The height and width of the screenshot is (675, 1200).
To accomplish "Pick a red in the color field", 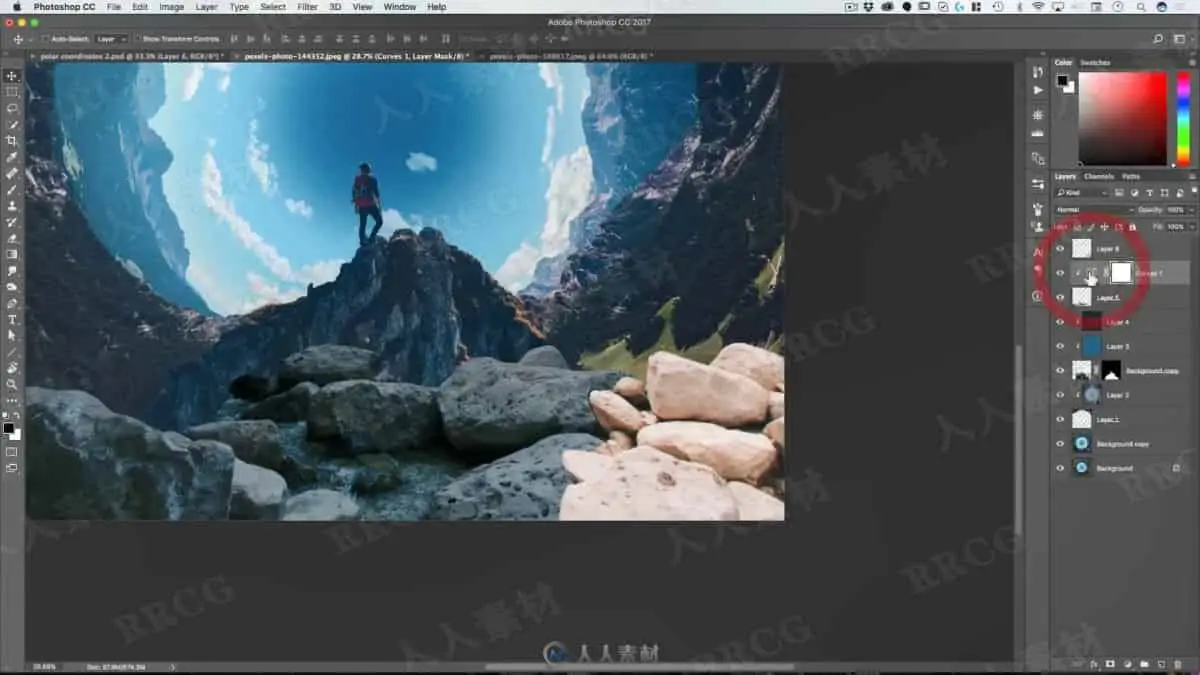I will pos(1122,118).
